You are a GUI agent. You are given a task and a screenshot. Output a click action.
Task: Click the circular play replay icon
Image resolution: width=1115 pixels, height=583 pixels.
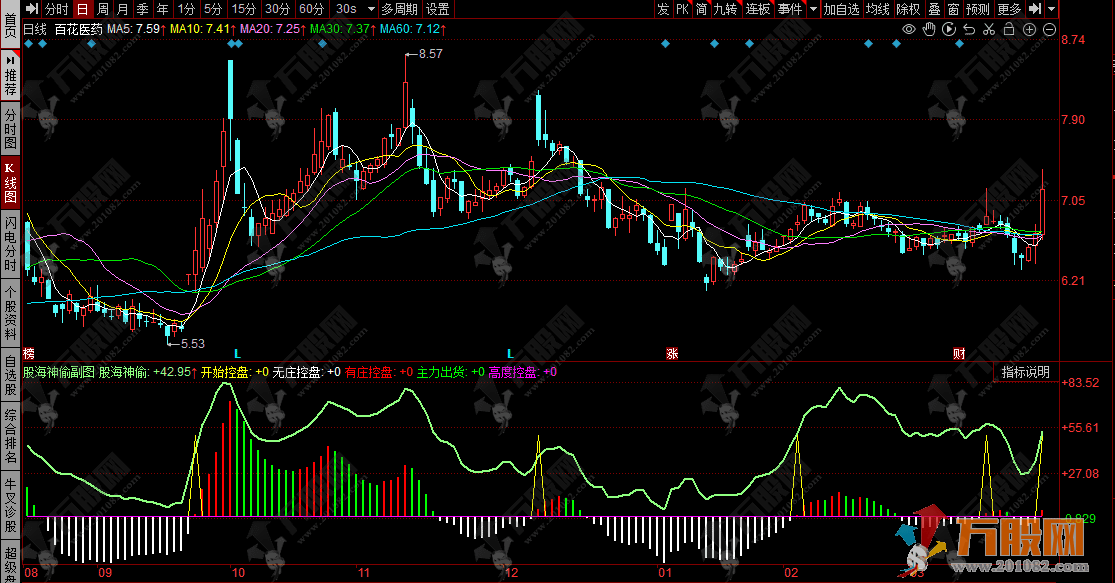pyautogui.click(x=949, y=29)
